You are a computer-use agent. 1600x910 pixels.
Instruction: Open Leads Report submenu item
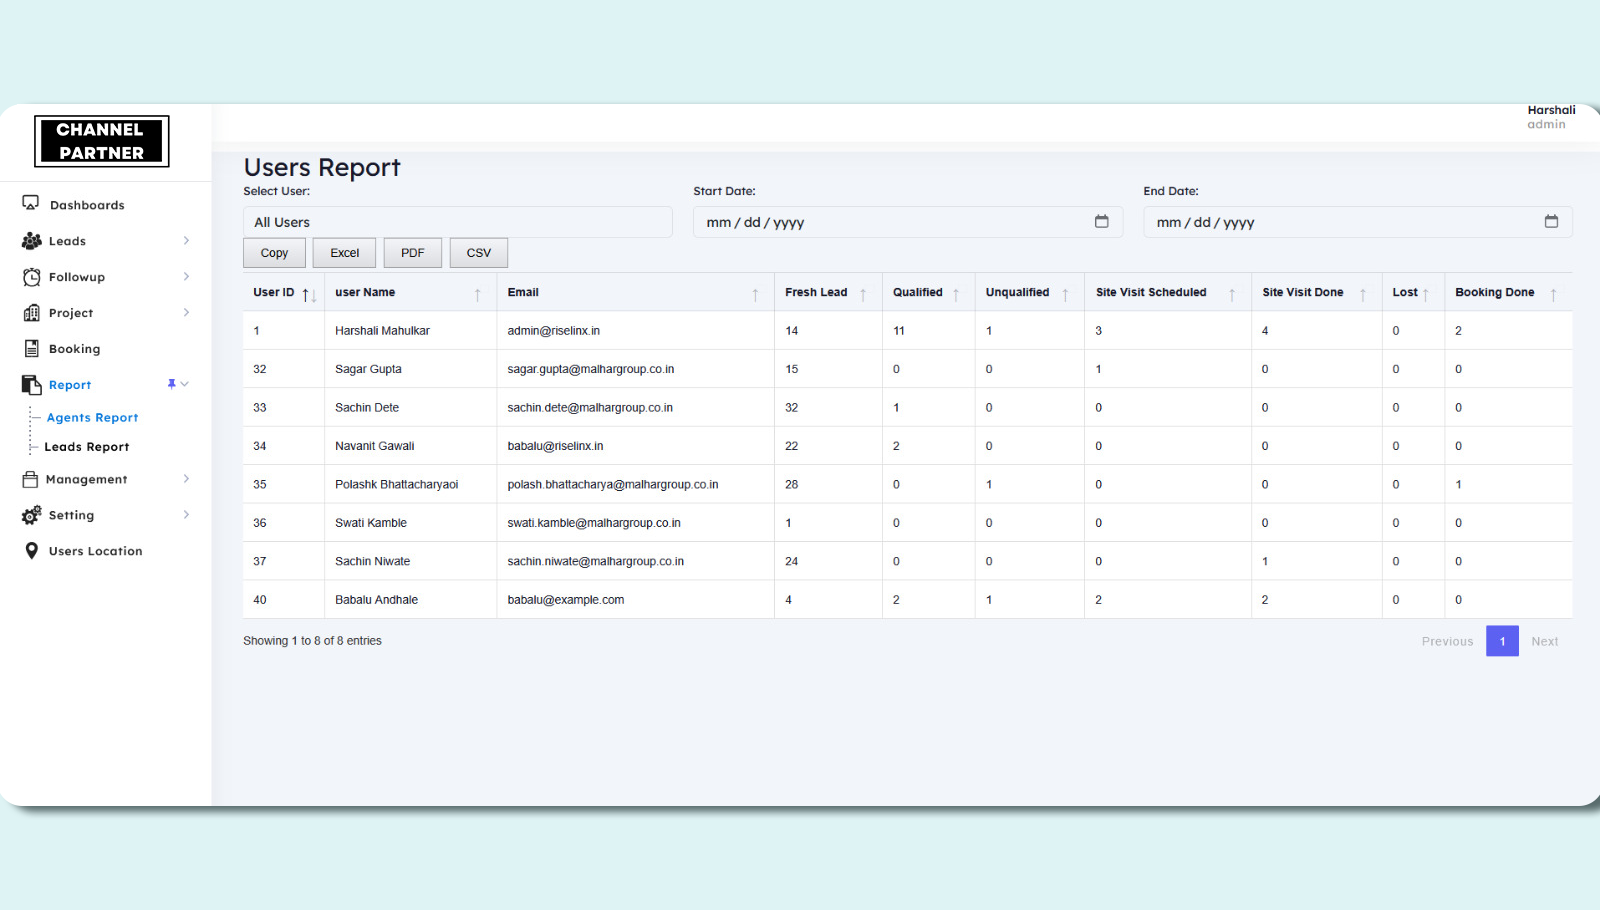pos(87,447)
